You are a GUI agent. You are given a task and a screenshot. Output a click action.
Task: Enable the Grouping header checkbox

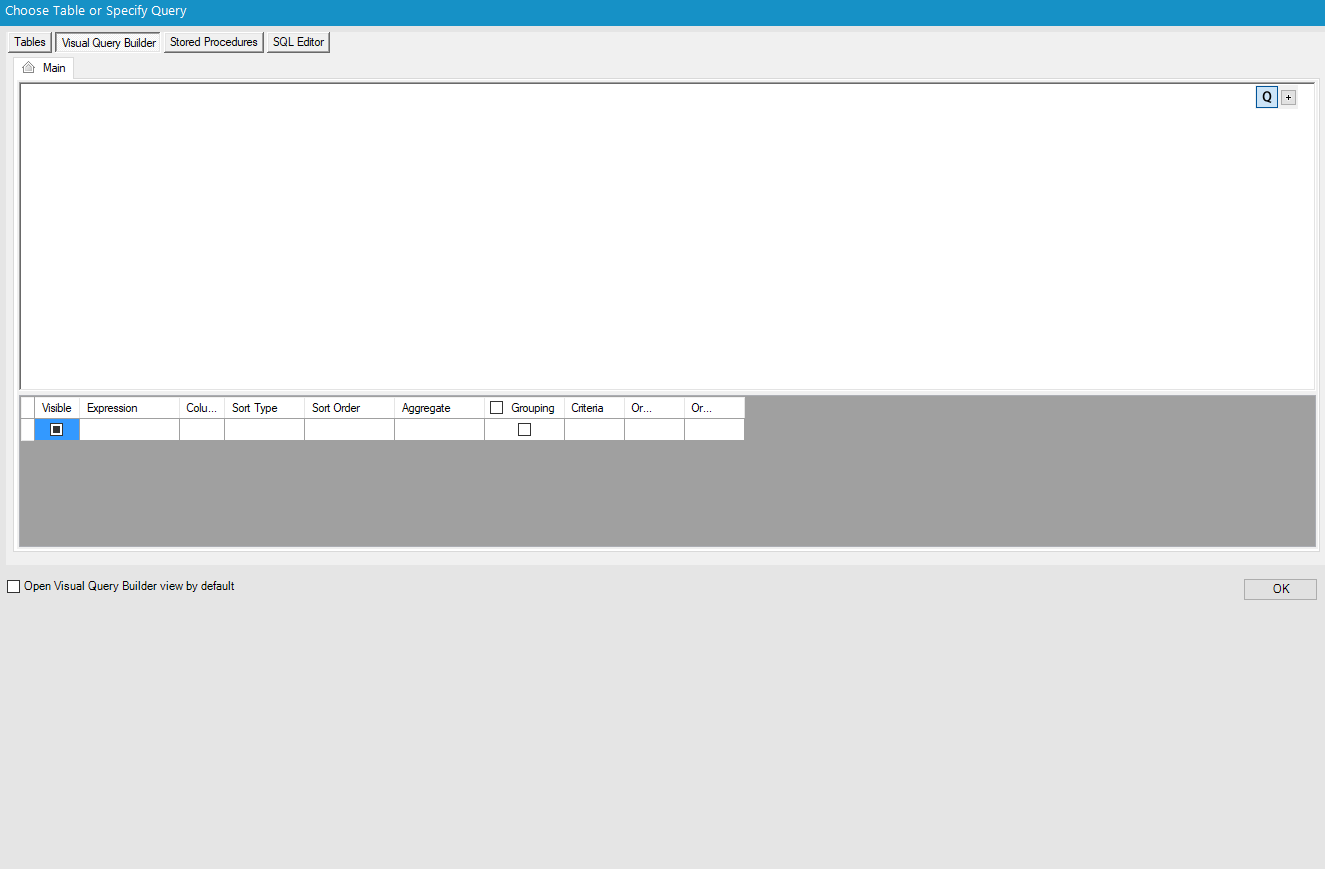coord(496,407)
